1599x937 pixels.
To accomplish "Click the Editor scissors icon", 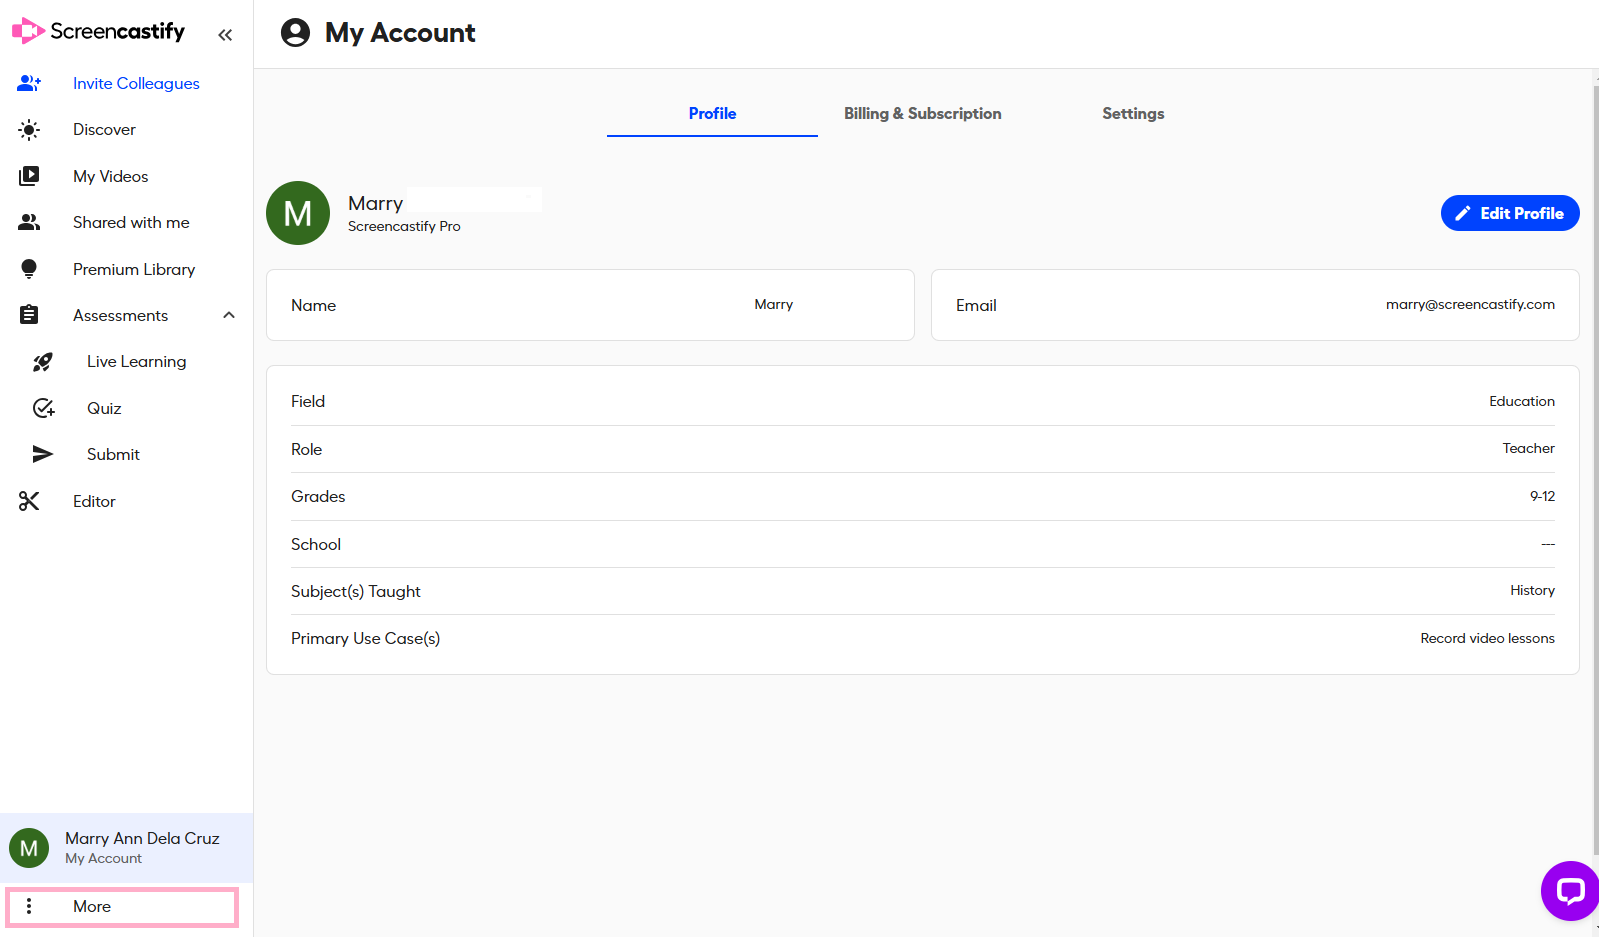I will [29, 501].
